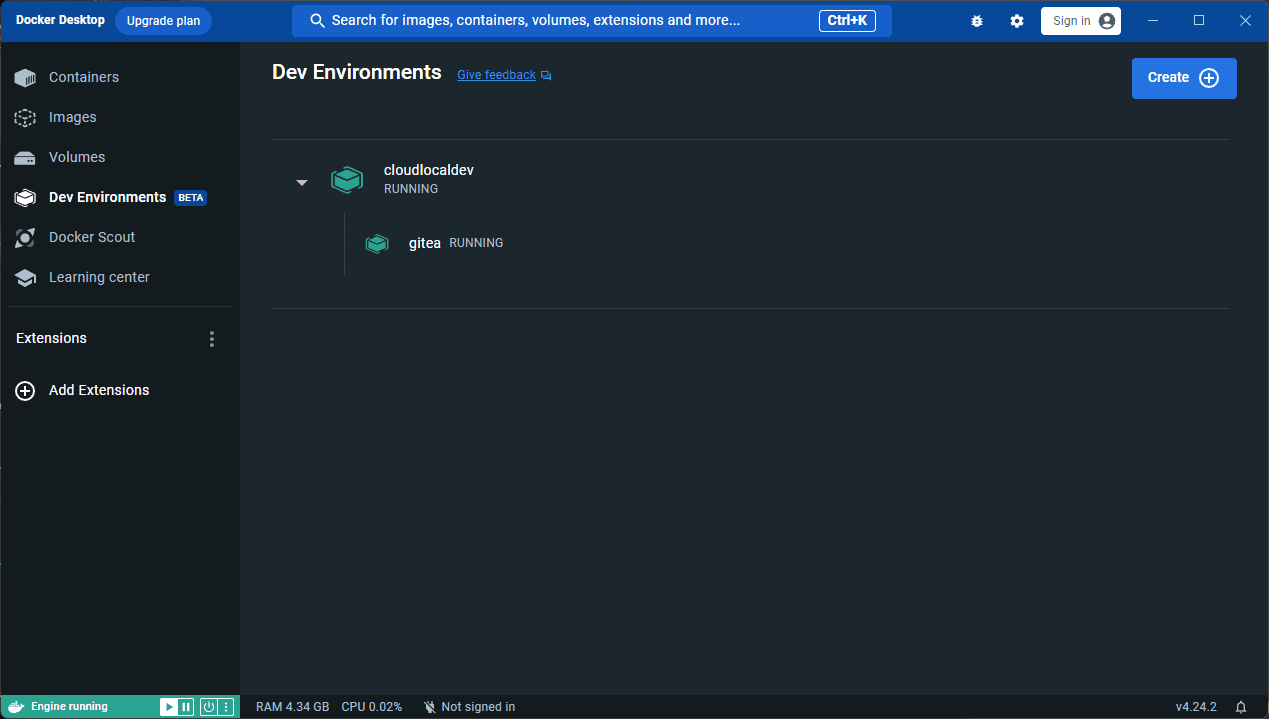Click the plus circle icon on Create button
The width and height of the screenshot is (1269, 719).
(x=1209, y=78)
